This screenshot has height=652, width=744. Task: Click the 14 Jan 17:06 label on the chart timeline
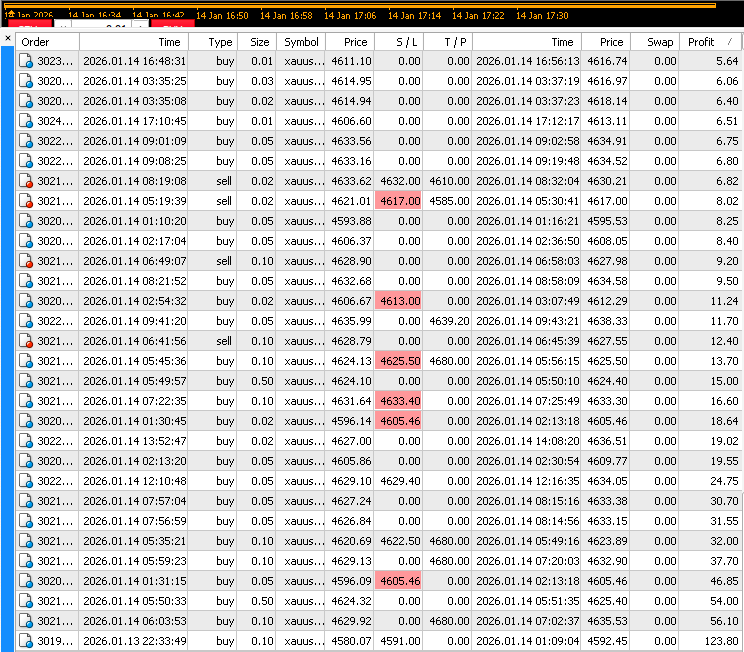pyautogui.click(x=356, y=16)
